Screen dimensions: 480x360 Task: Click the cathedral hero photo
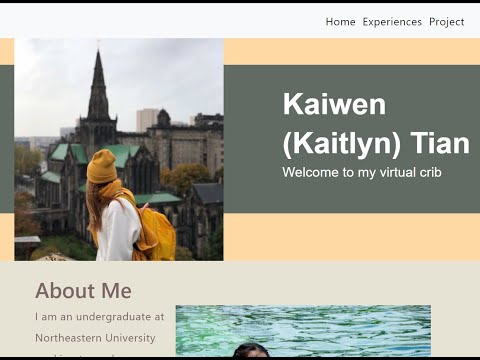click(119, 149)
